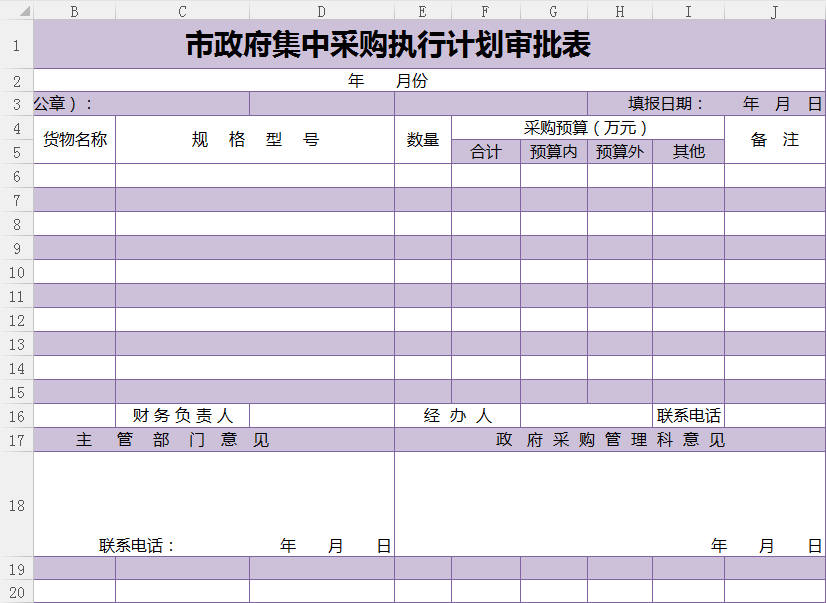This screenshot has height=603, width=826.
Task: Select the 规格型号 header cell
Action: (x=255, y=140)
